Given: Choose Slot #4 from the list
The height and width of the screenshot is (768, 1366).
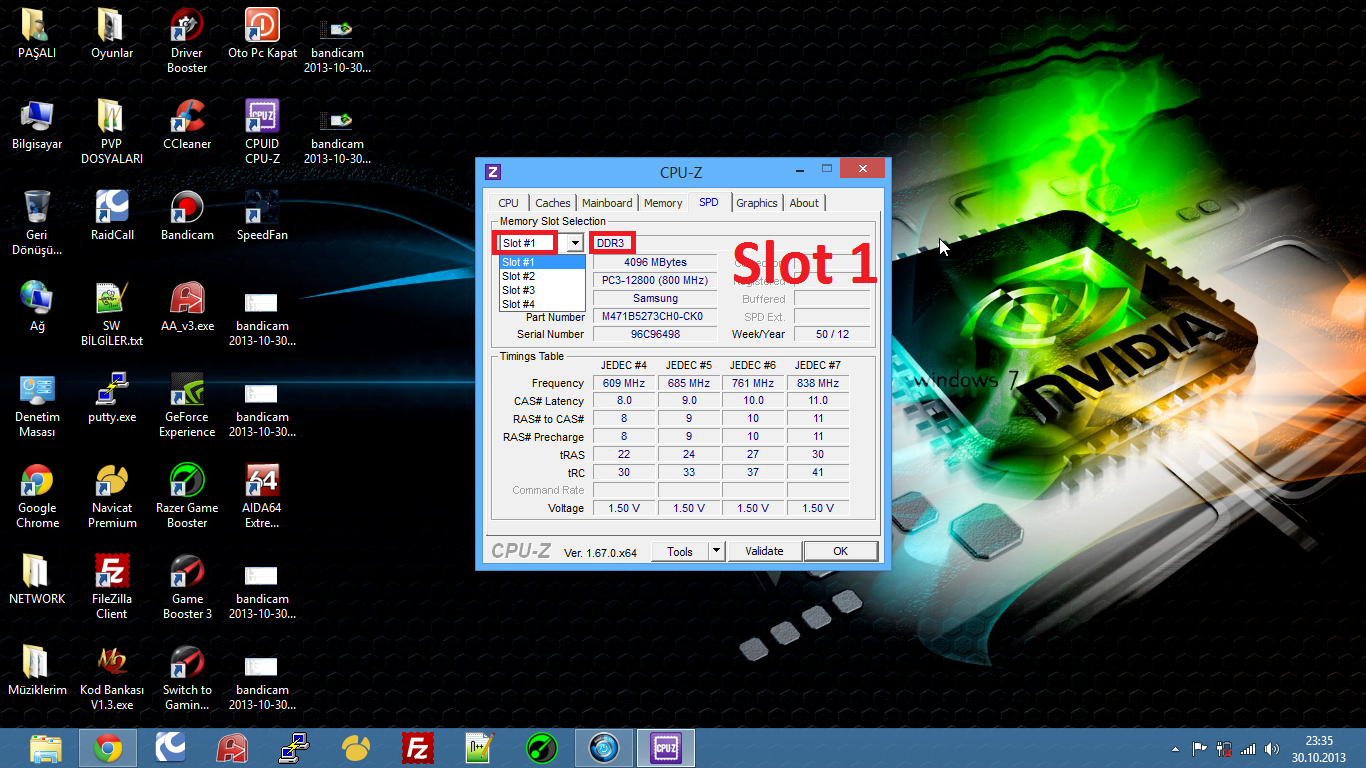Looking at the screenshot, I should [x=542, y=304].
